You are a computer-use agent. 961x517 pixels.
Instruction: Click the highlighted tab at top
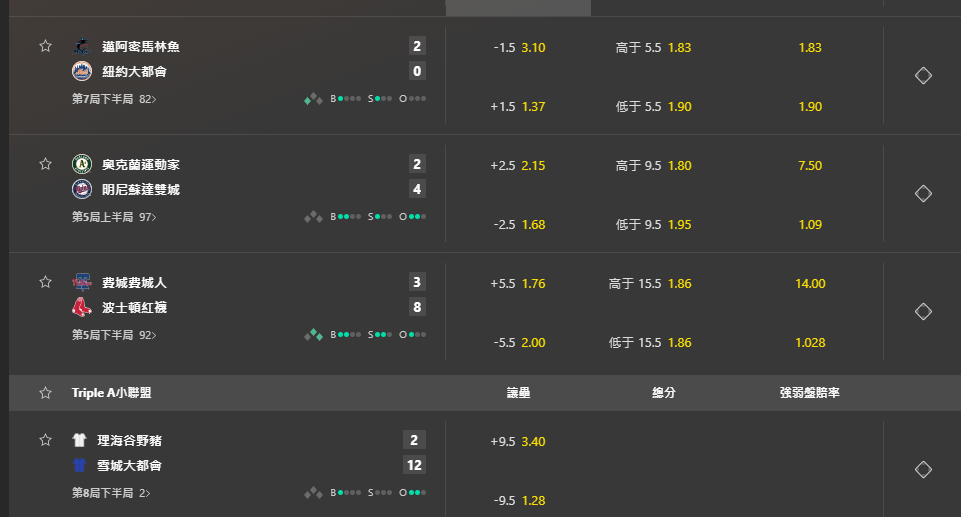[x=518, y=8]
